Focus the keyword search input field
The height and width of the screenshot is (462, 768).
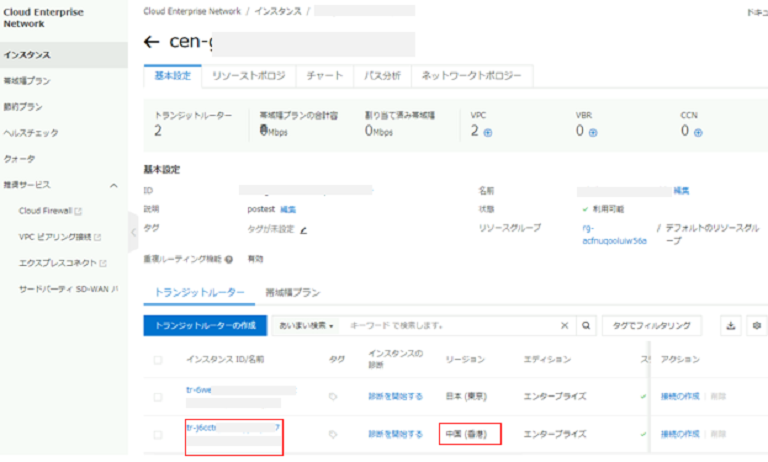[453, 326]
